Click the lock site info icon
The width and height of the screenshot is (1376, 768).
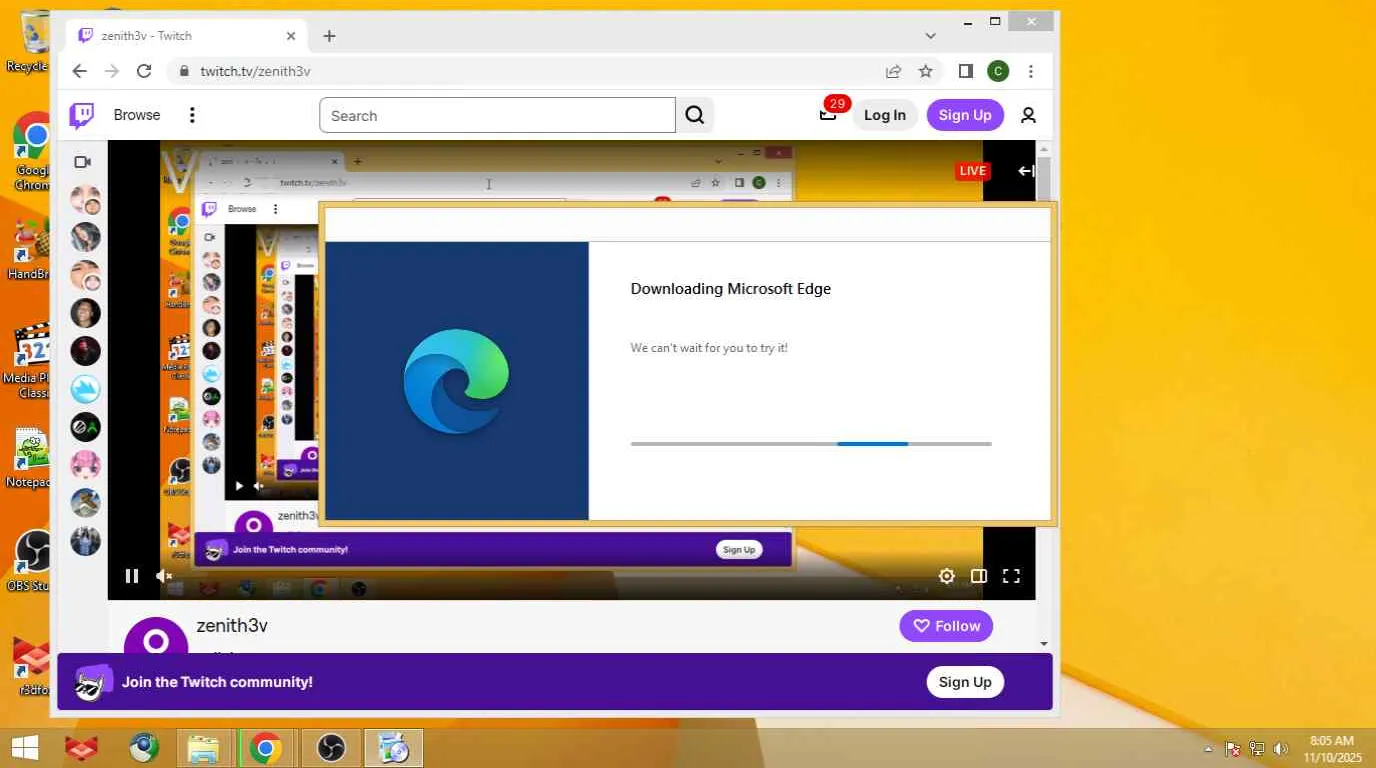183,71
